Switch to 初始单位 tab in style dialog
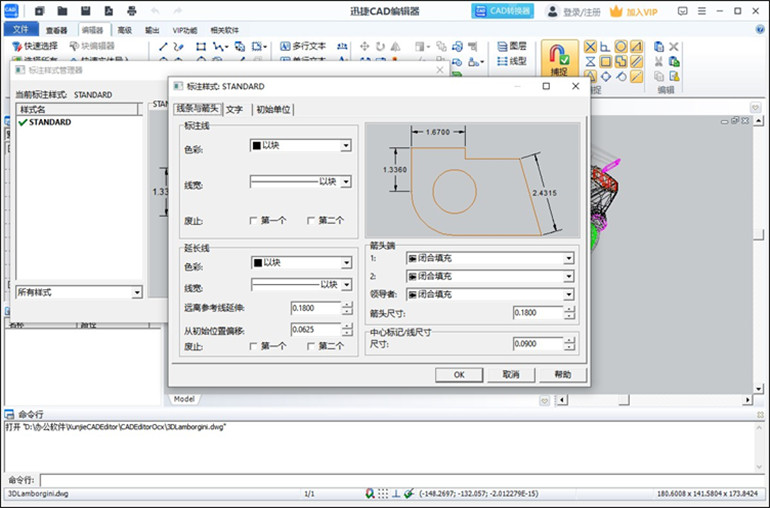This screenshot has width=770, height=508. [x=273, y=110]
